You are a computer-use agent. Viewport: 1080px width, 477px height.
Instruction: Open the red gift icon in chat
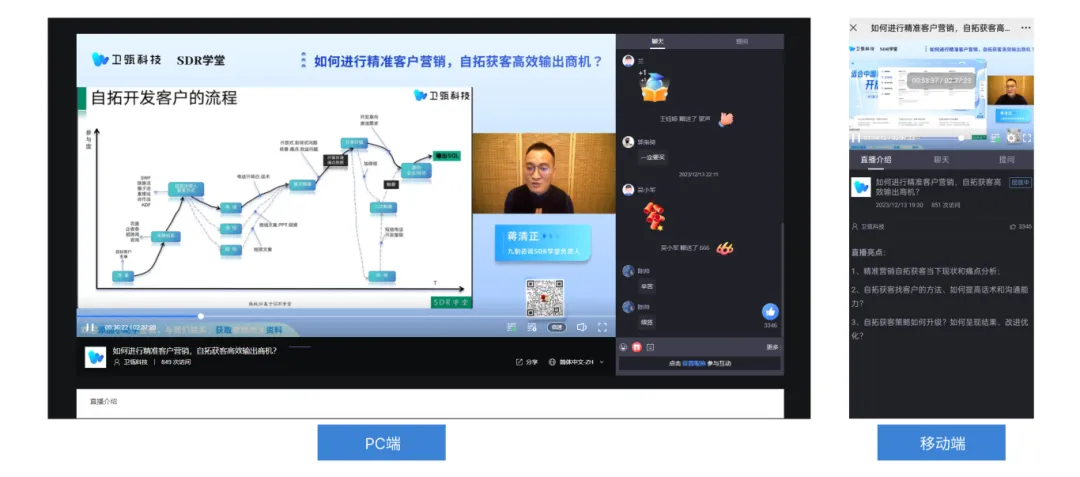click(x=636, y=347)
